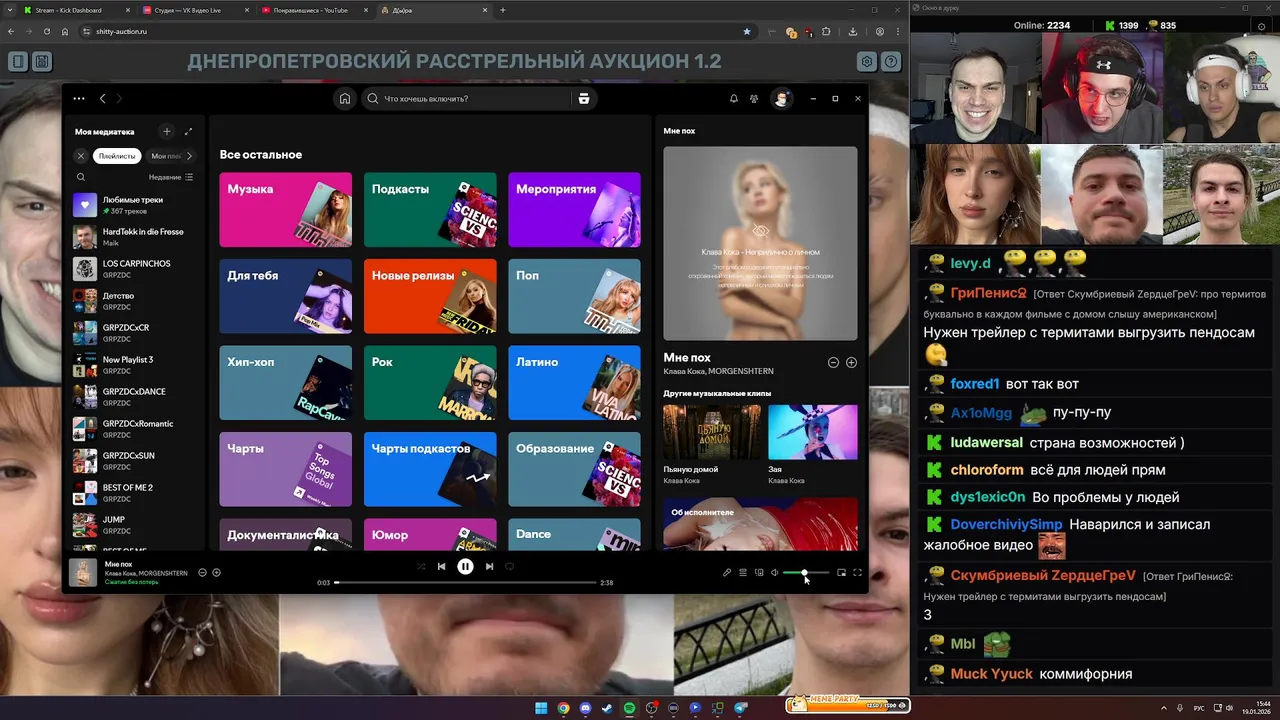Open the Browse icon in search bar
The height and width of the screenshot is (720, 1280).
click(584, 99)
